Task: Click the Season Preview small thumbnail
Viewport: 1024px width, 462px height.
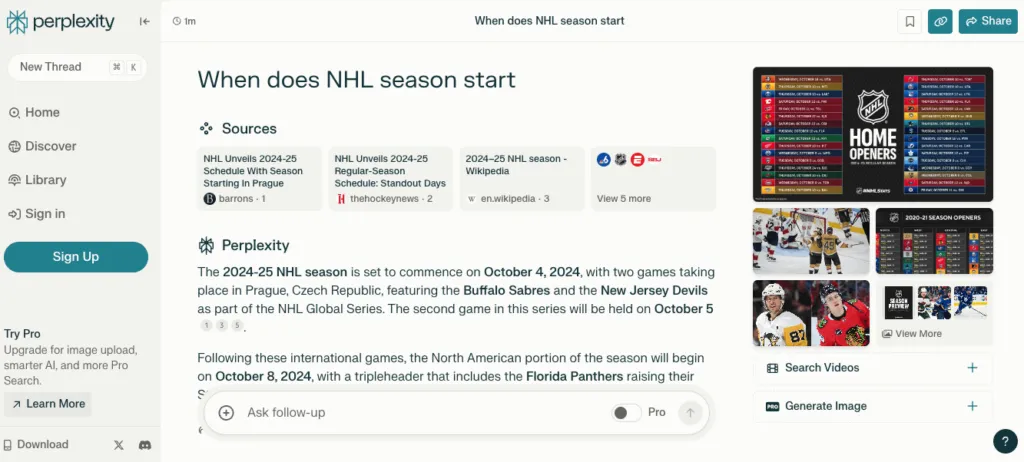Action: [x=899, y=303]
